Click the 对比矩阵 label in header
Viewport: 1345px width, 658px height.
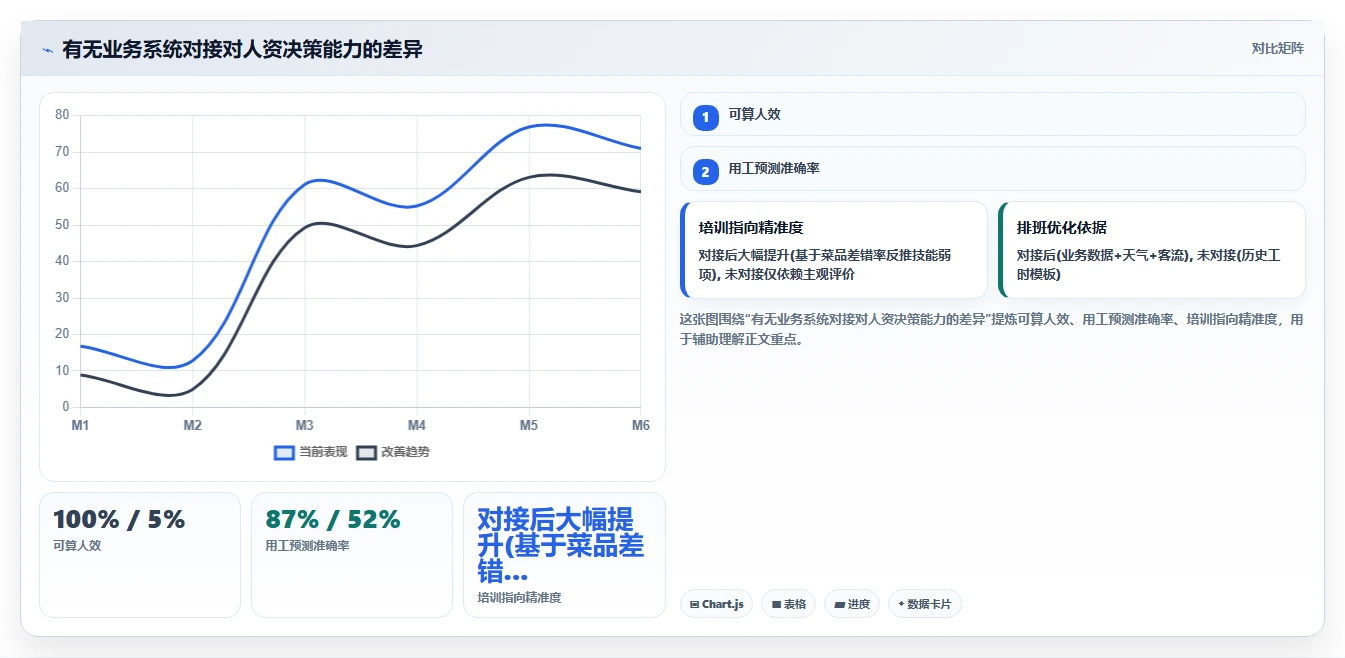(x=1277, y=48)
